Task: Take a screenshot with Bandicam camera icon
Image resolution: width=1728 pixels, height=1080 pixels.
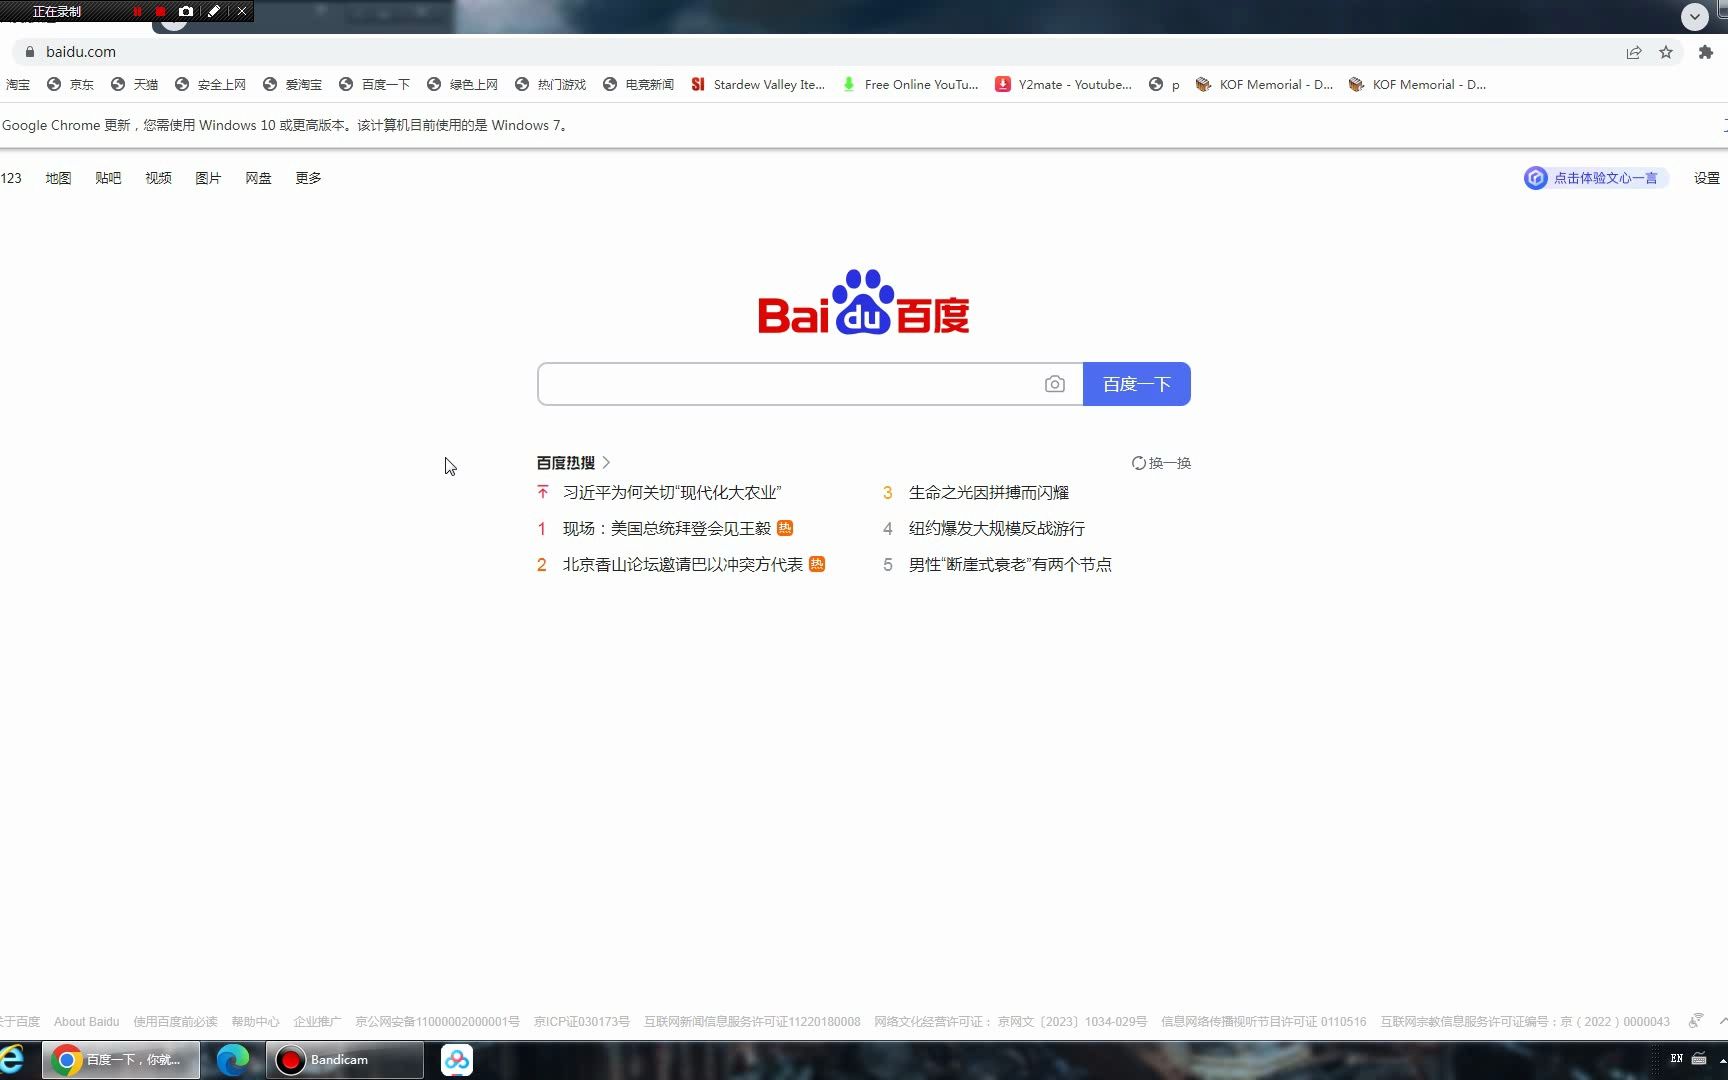Action: click(x=185, y=11)
